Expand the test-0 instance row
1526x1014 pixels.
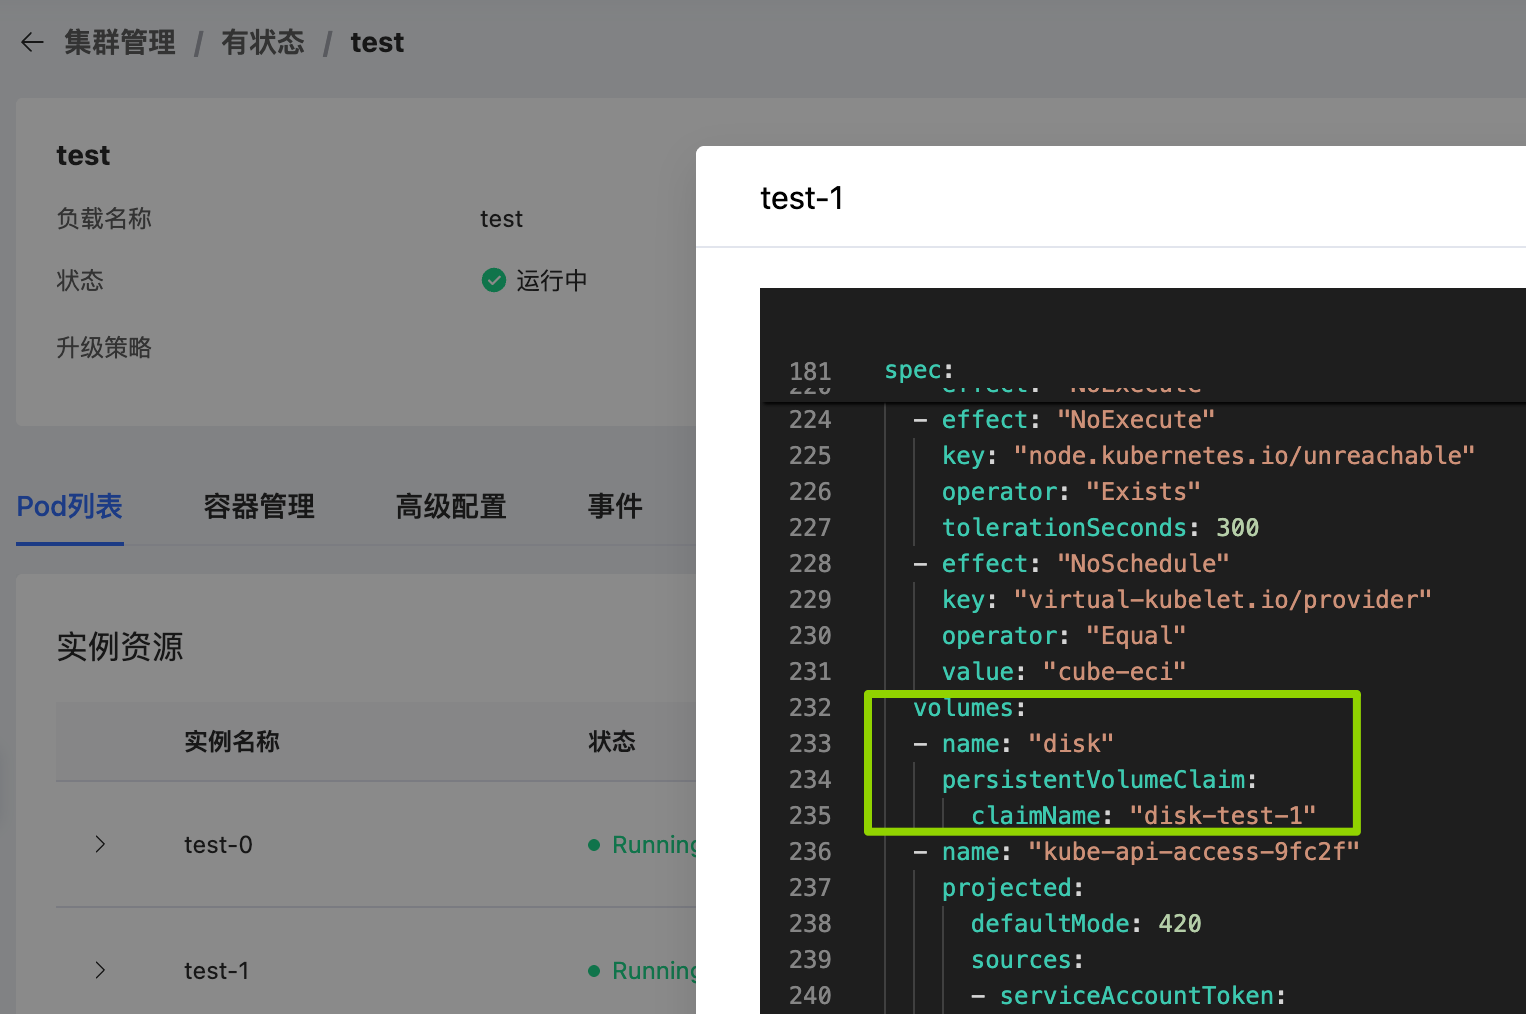[x=100, y=845]
